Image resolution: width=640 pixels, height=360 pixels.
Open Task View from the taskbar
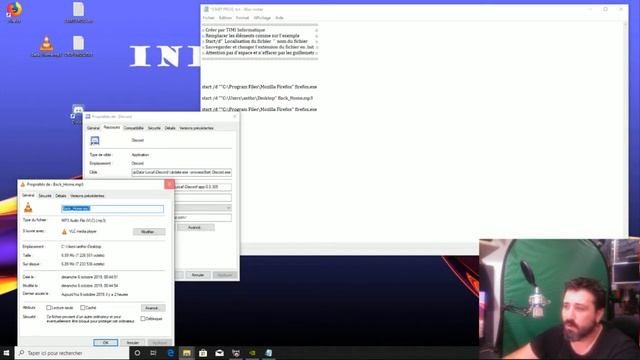tap(153, 353)
